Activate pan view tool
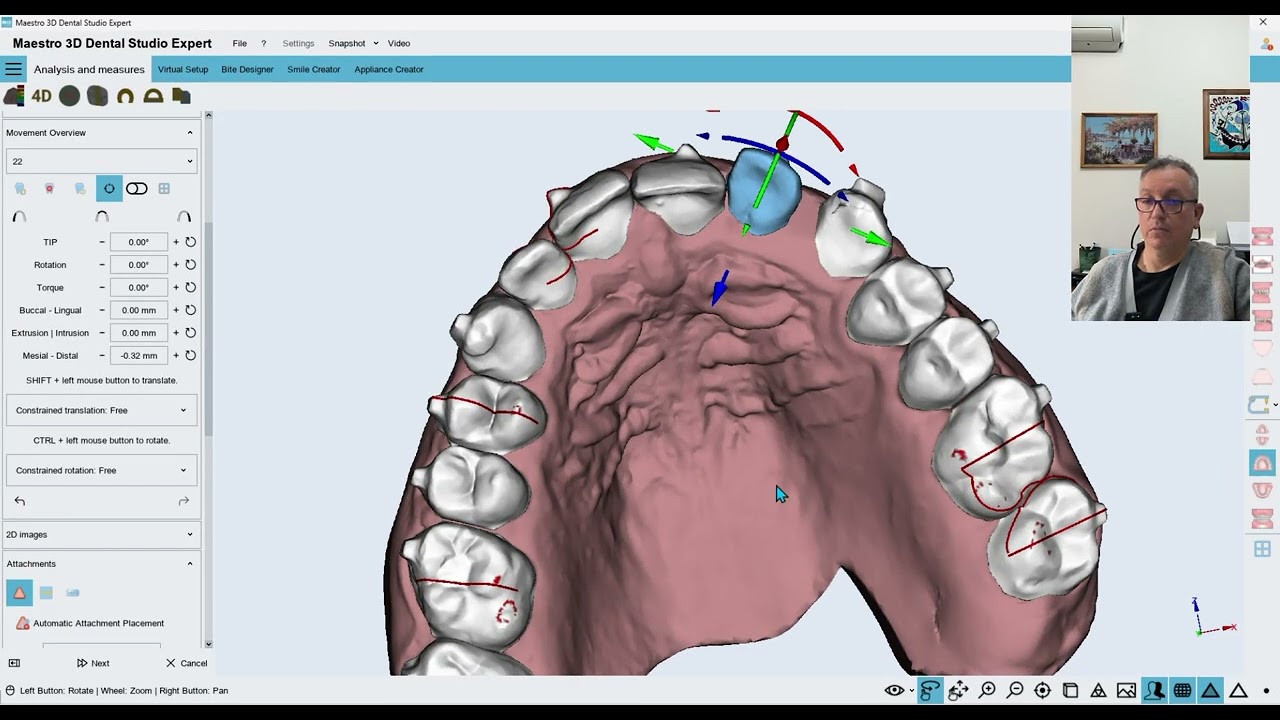The height and width of the screenshot is (720, 1280). [x=958, y=690]
